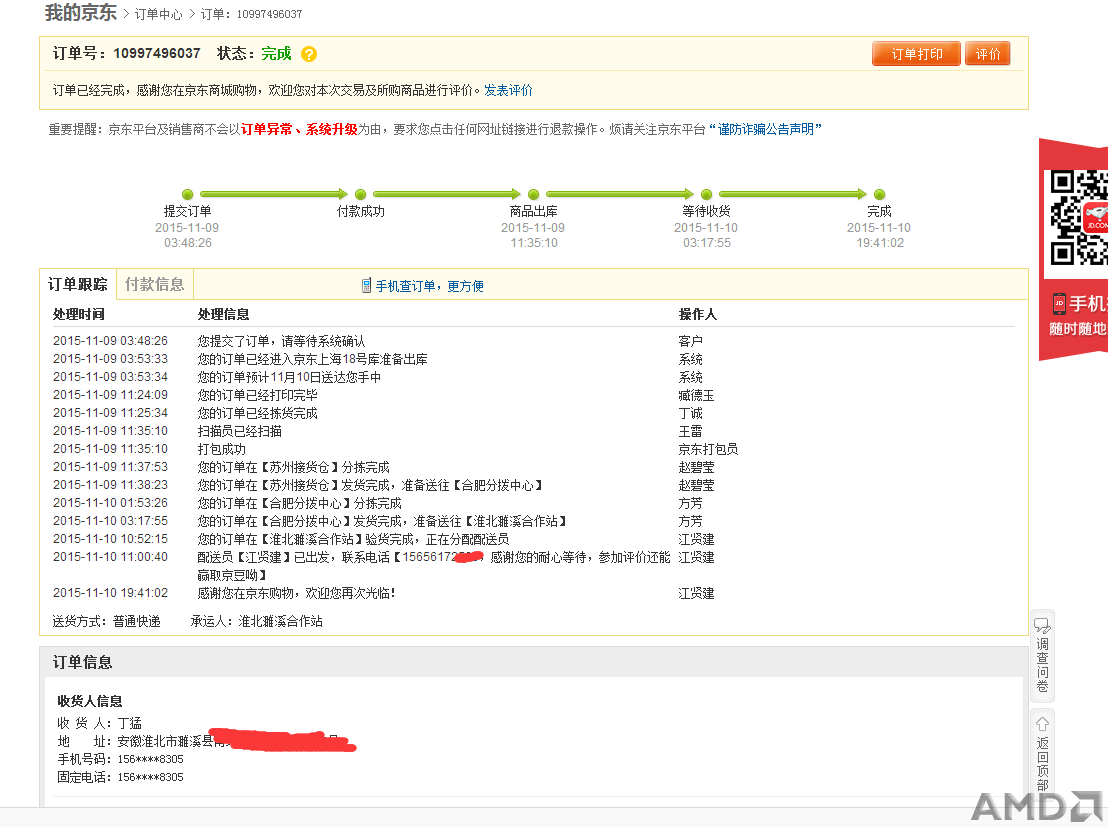Switch to the 付款信息 tab
The height and width of the screenshot is (827, 1108).
pos(154,284)
